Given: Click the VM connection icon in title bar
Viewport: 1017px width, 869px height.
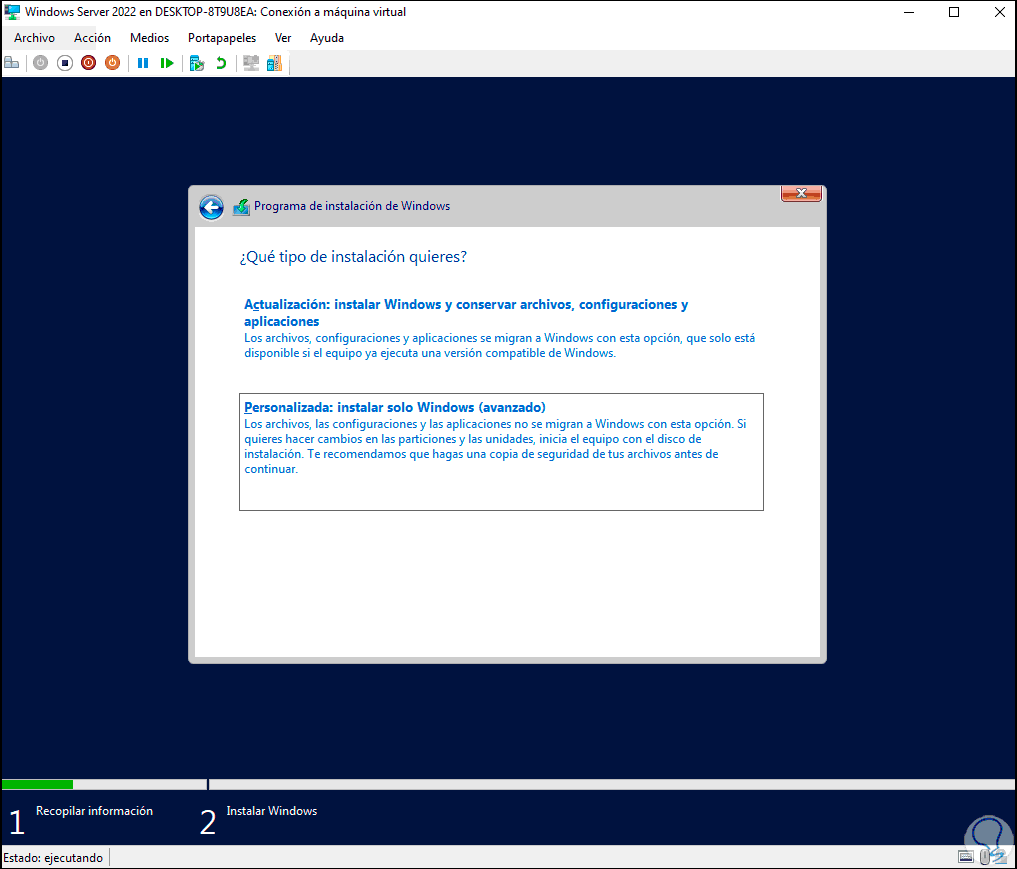Looking at the screenshot, I should (12, 12).
